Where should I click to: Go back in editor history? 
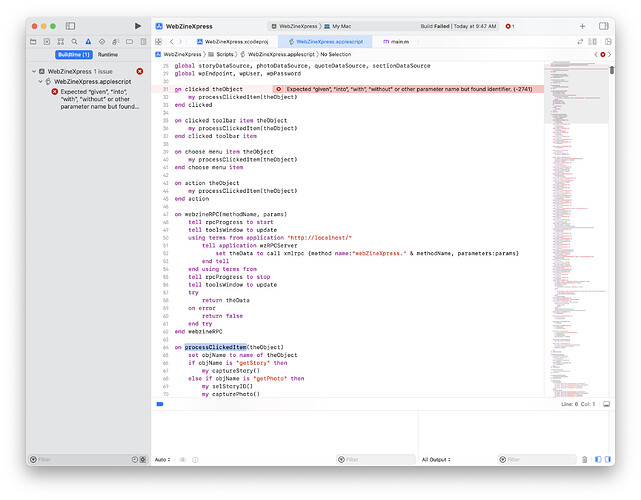click(172, 42)
